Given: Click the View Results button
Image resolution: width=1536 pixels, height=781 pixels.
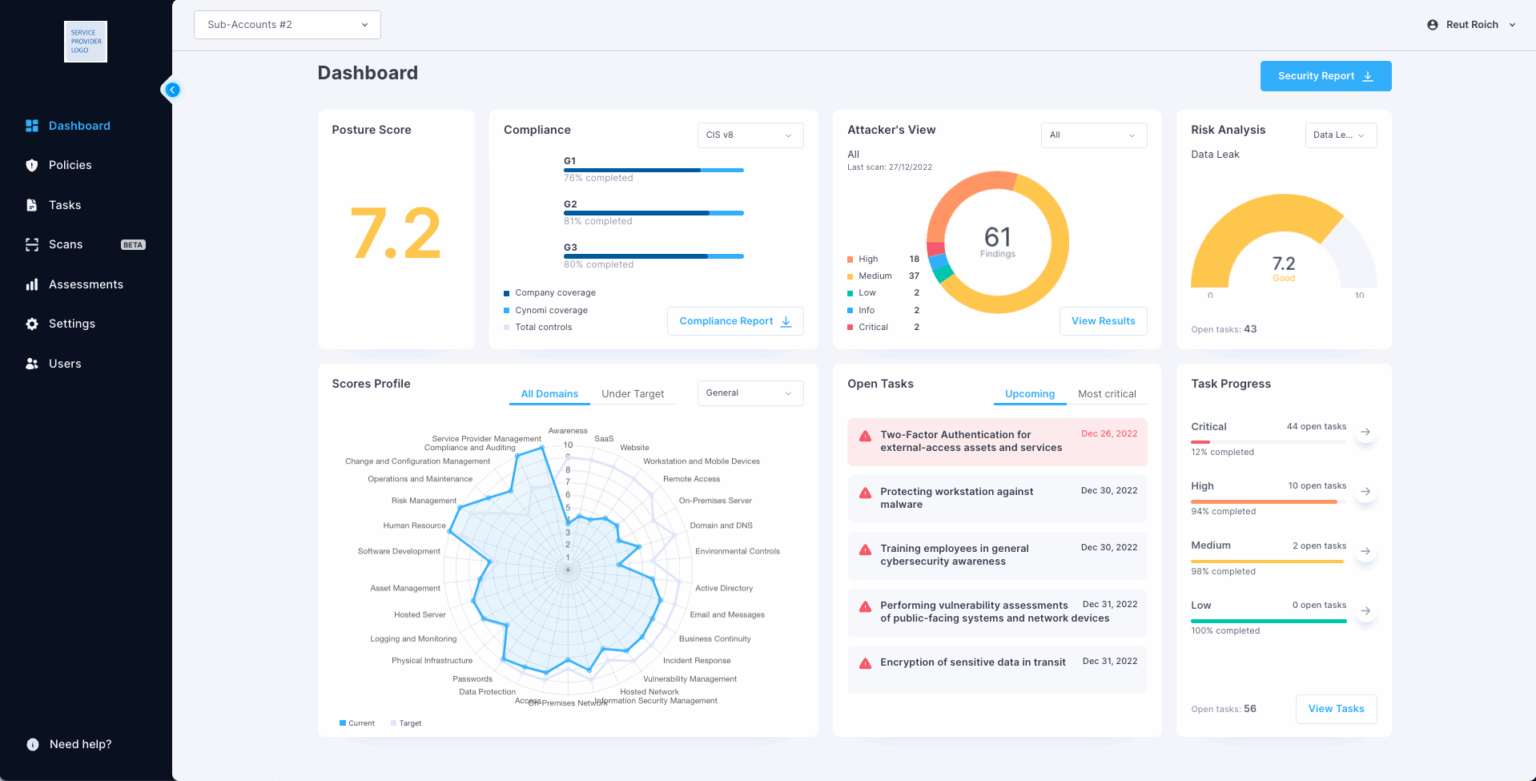Looking at the screenshot, I should click(1103, 321).
